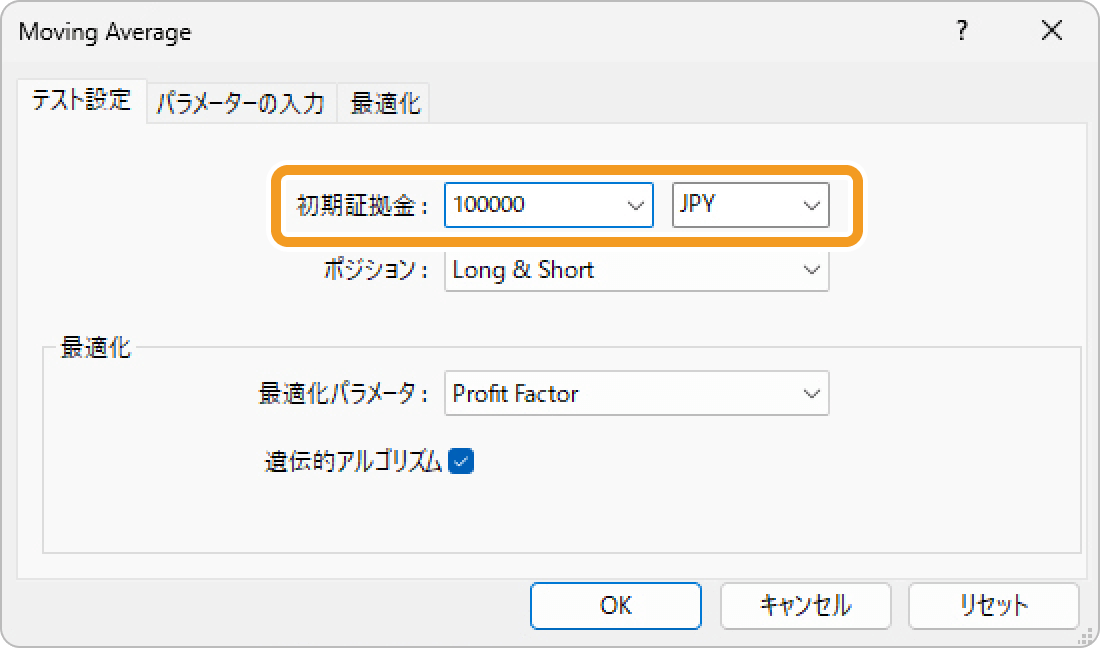Viewport: 1100px width, 648px height.
Task: Expand the 初期証拠金 amount dropdown arrow
Action: (x=636, y=205)
